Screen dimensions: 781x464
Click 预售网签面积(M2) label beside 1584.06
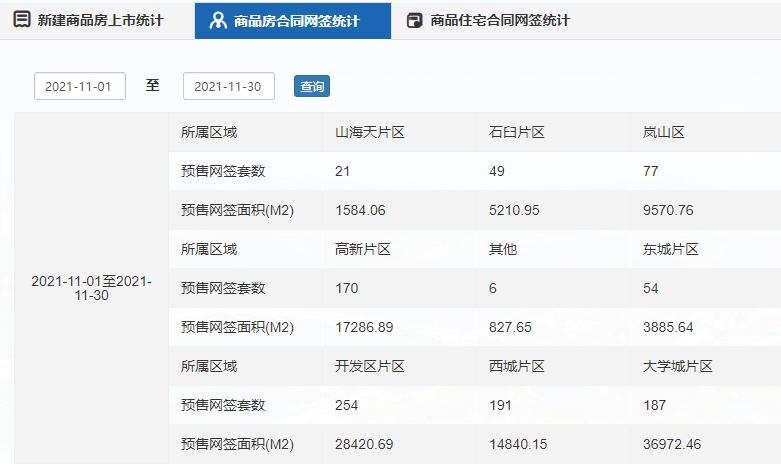coord(237,210)
